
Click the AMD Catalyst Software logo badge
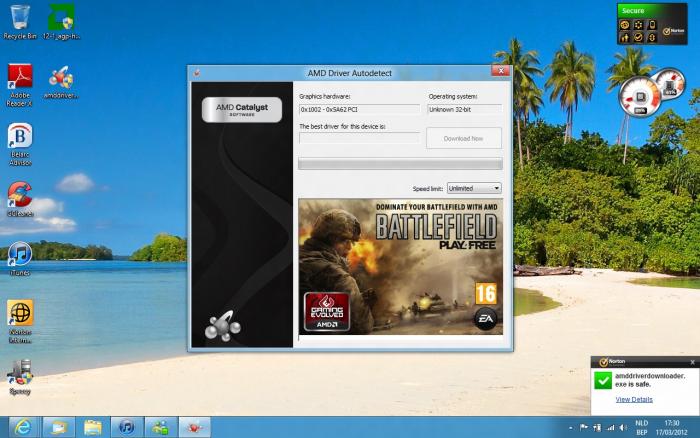pyautogui.click(x=242, y=109)
